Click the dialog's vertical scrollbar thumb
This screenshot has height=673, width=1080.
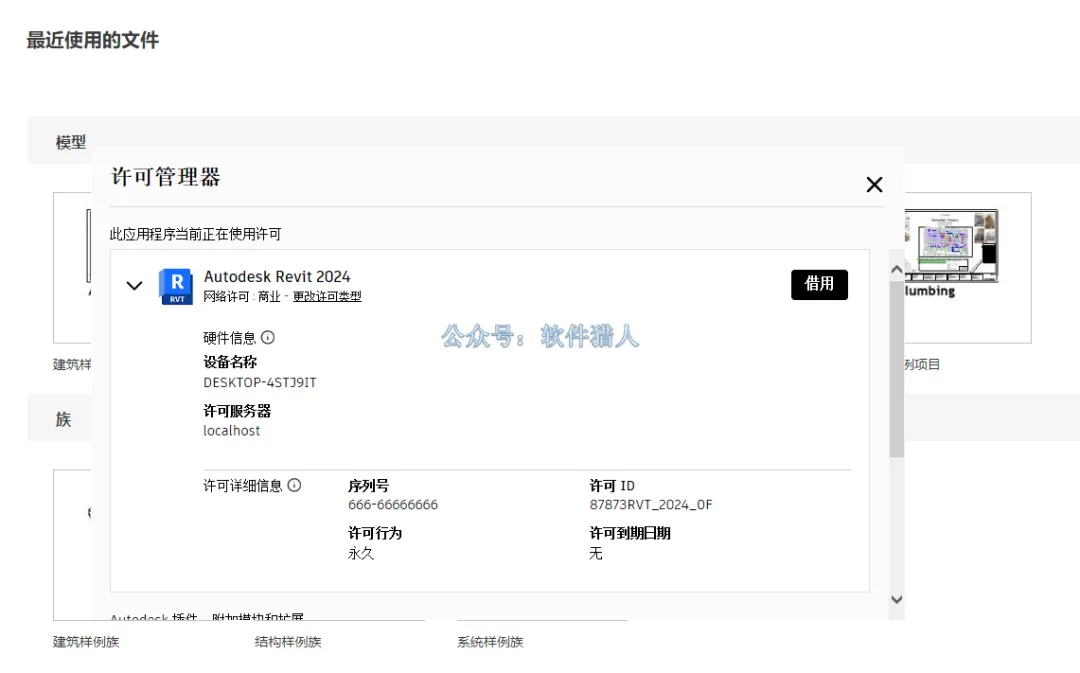[x=896, y=369]
